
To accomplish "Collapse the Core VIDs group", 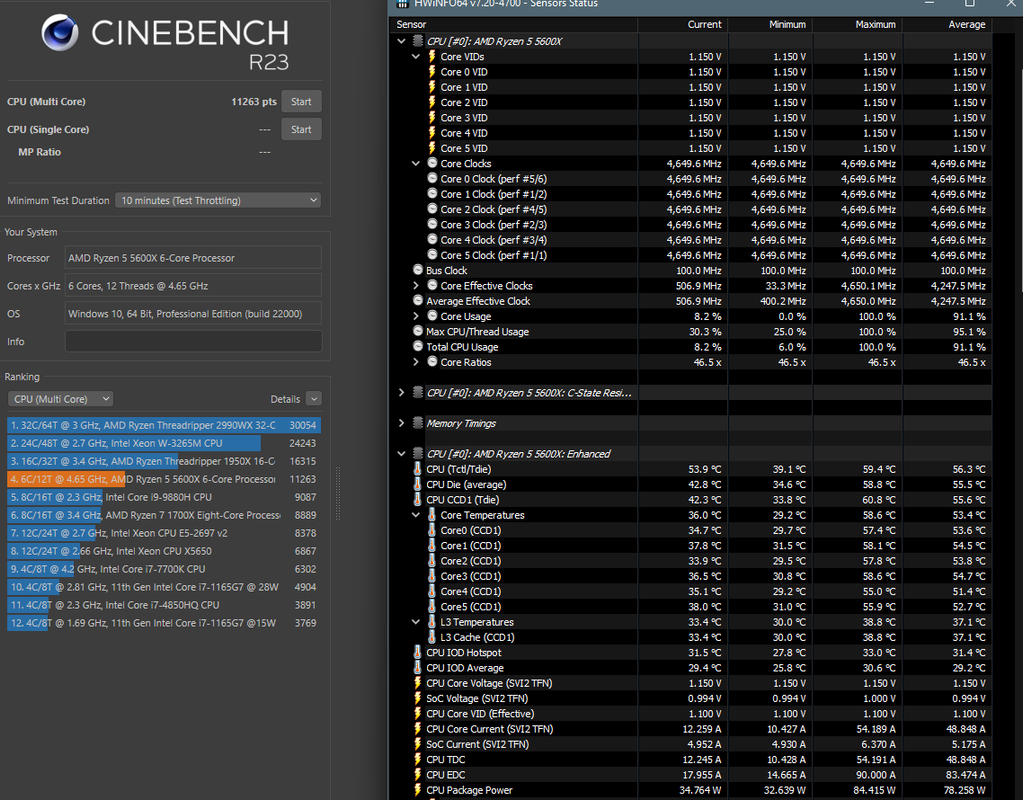I will (416, 57).
